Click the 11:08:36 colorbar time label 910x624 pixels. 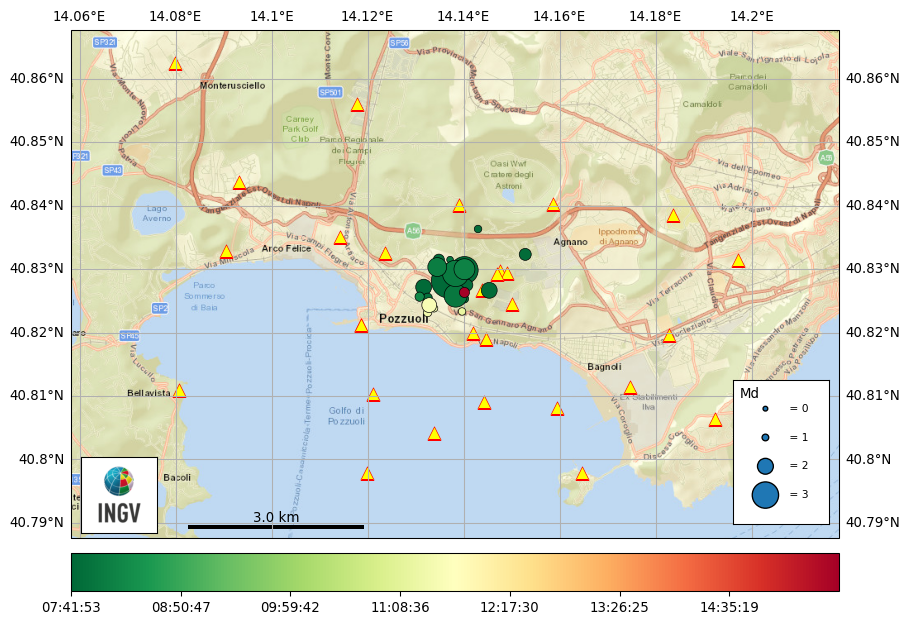pos(400,607)
